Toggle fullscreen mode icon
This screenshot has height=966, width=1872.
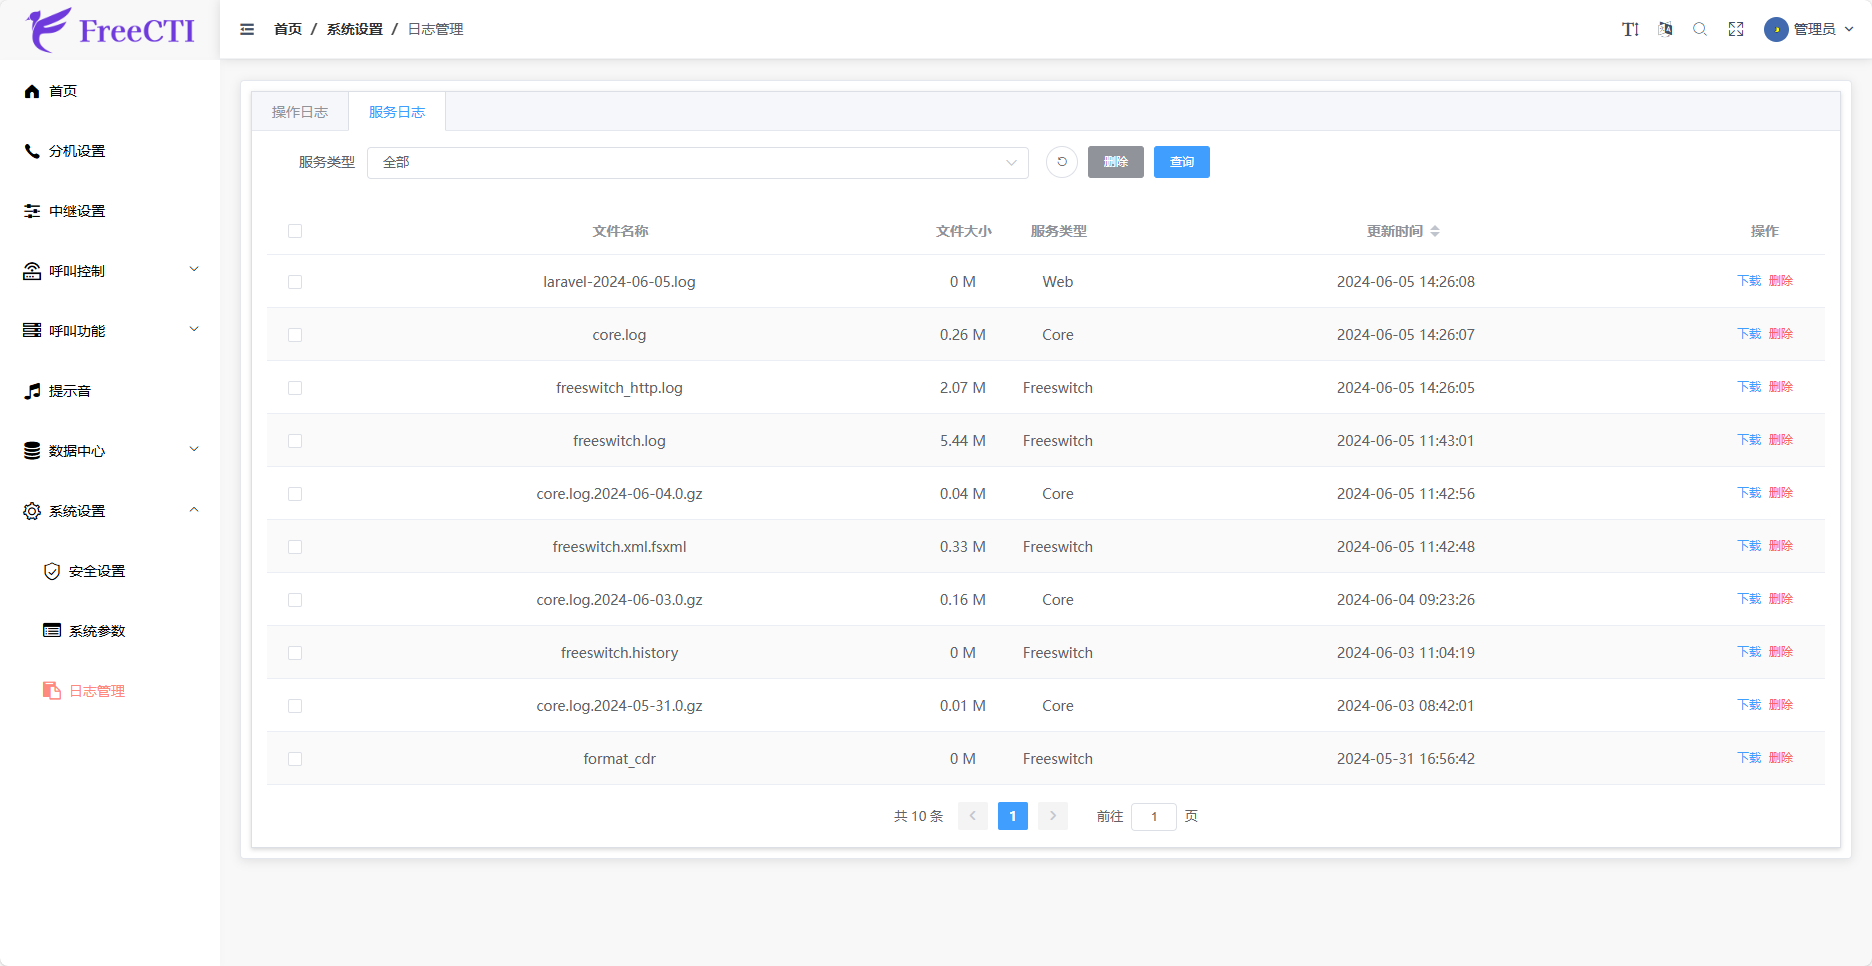point(1736,29)
